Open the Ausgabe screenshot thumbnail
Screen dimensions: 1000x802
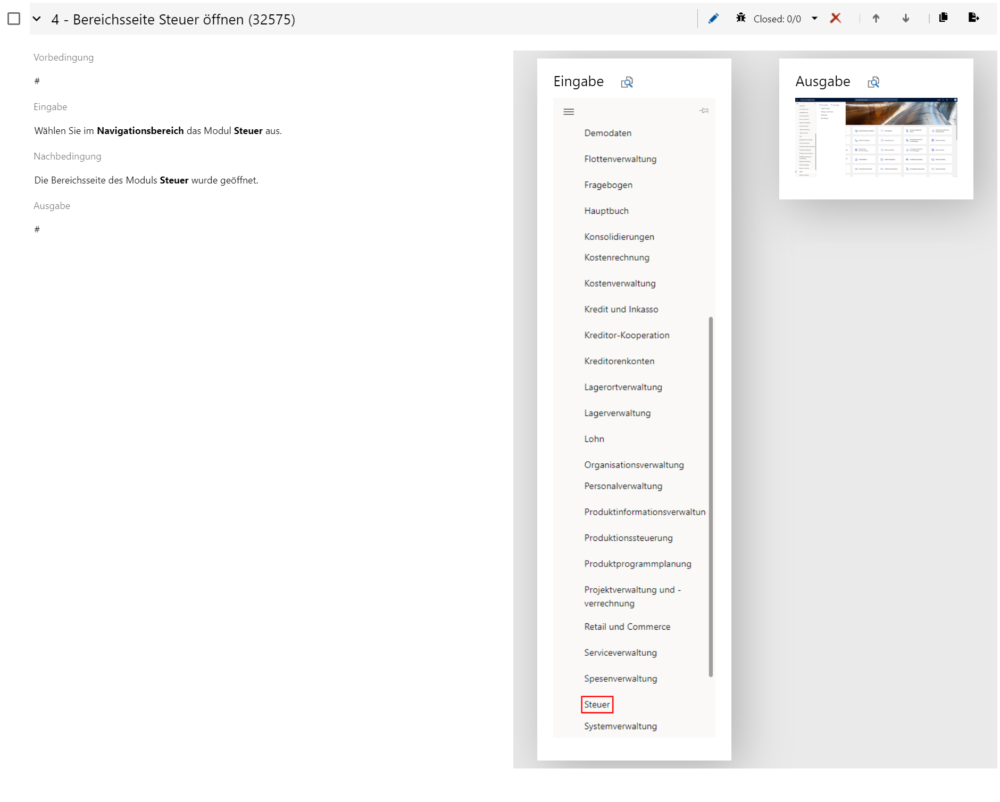(876, 137)
